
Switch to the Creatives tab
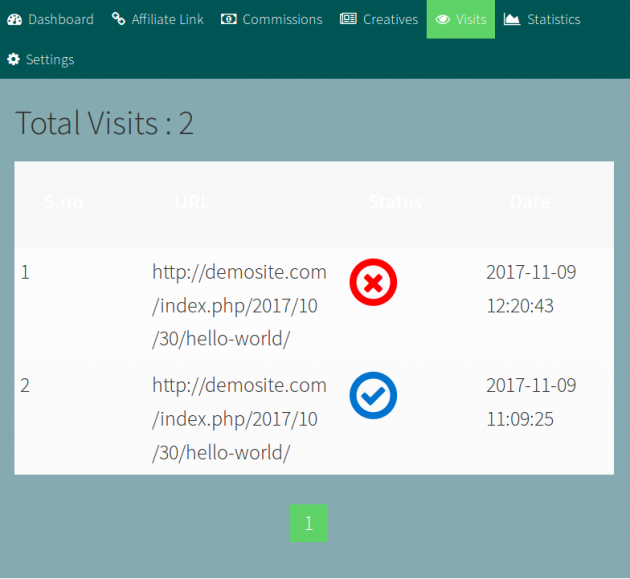click(379, 19)
